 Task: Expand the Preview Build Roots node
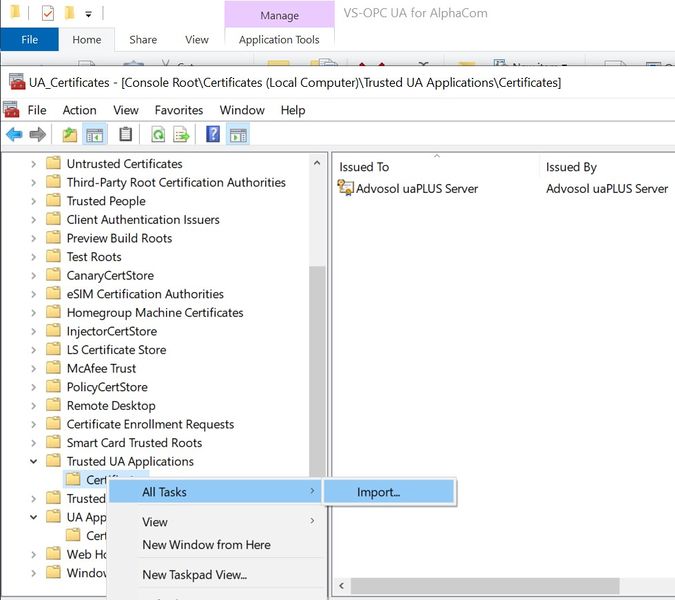34,238
